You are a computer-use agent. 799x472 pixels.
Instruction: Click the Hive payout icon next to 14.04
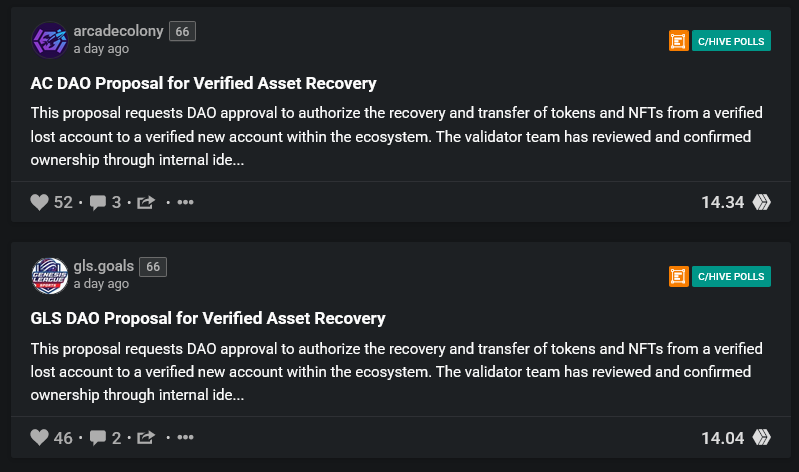click(762, 437)
